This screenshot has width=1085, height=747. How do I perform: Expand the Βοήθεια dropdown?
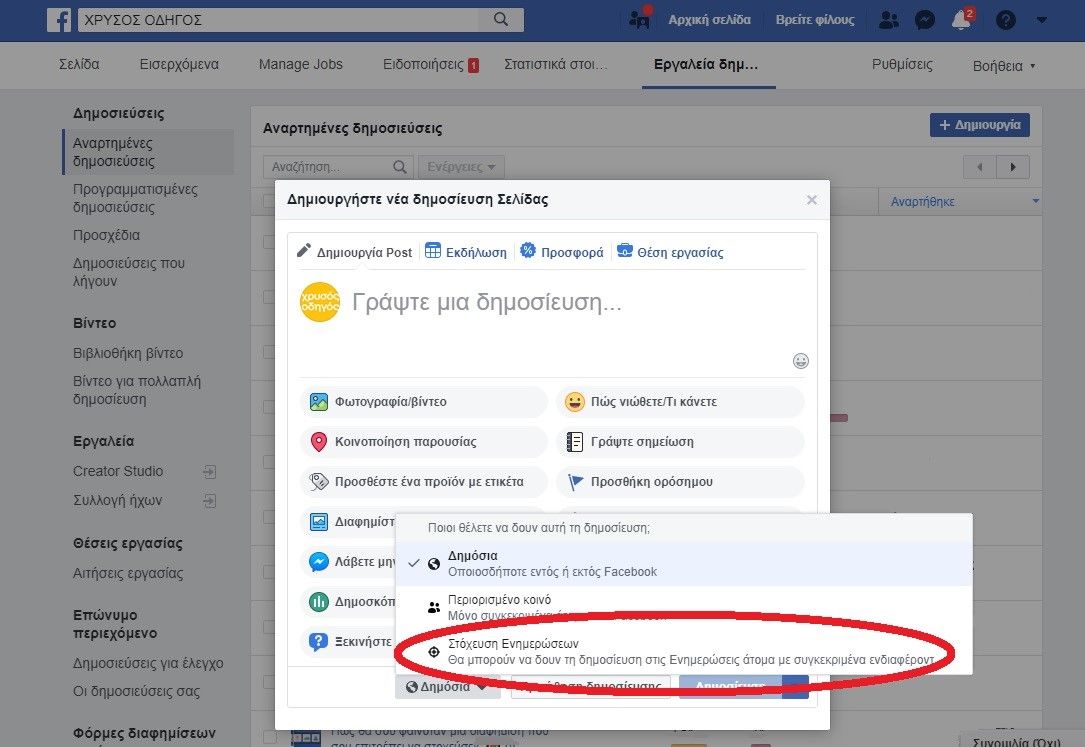(x=1003, y=66)
